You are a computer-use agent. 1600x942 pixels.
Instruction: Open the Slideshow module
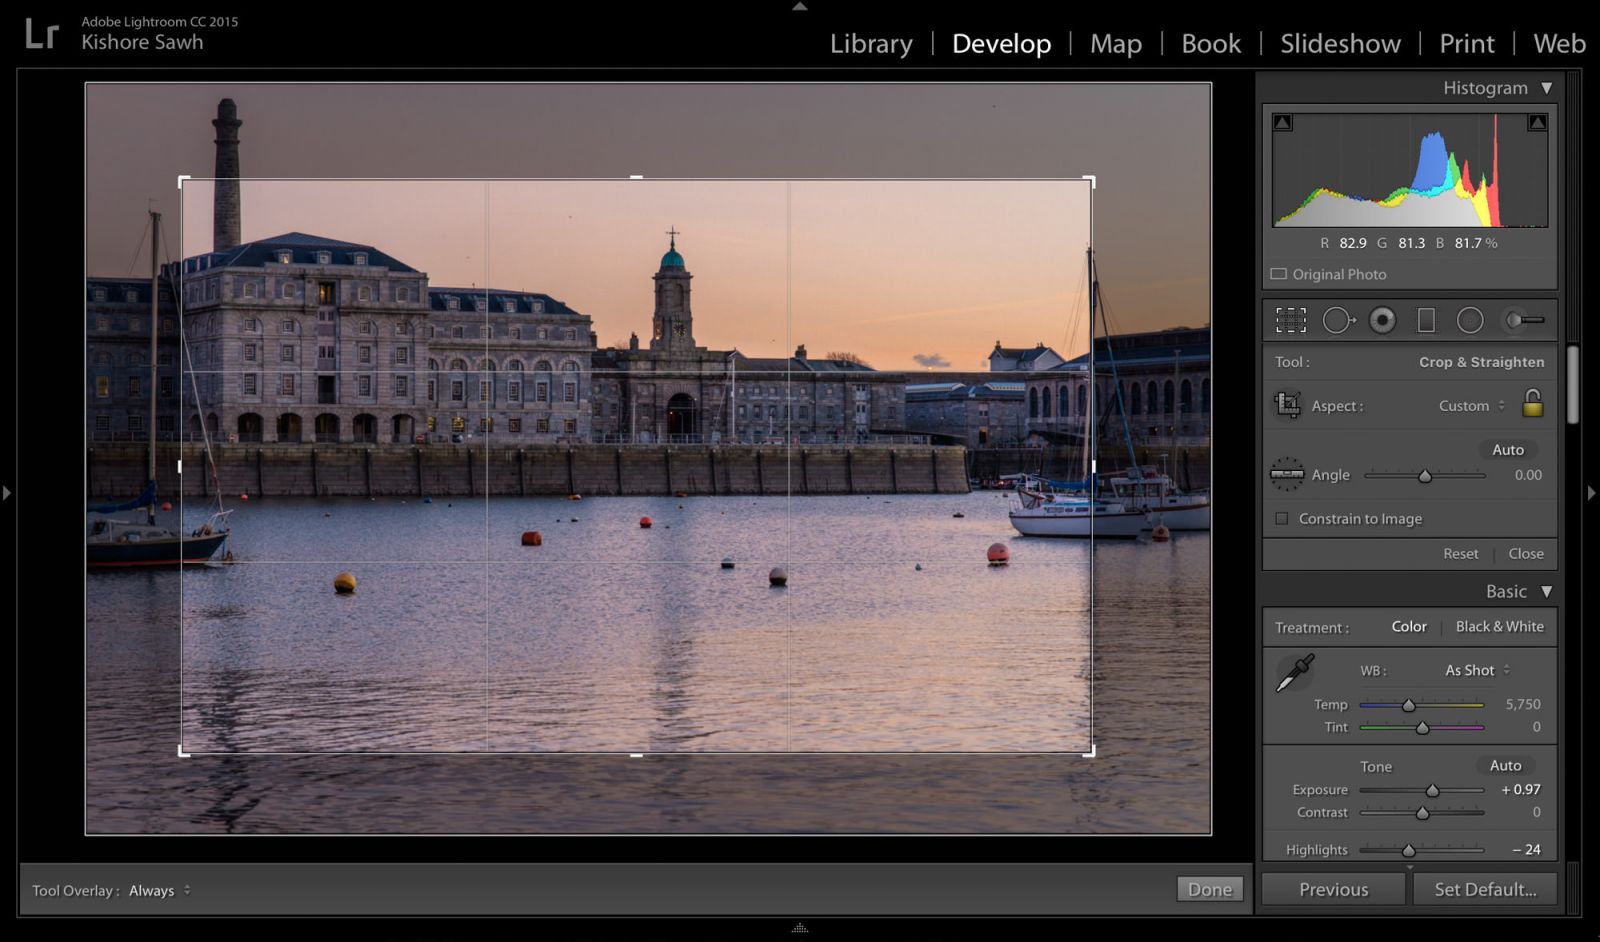coord(1339,44)
